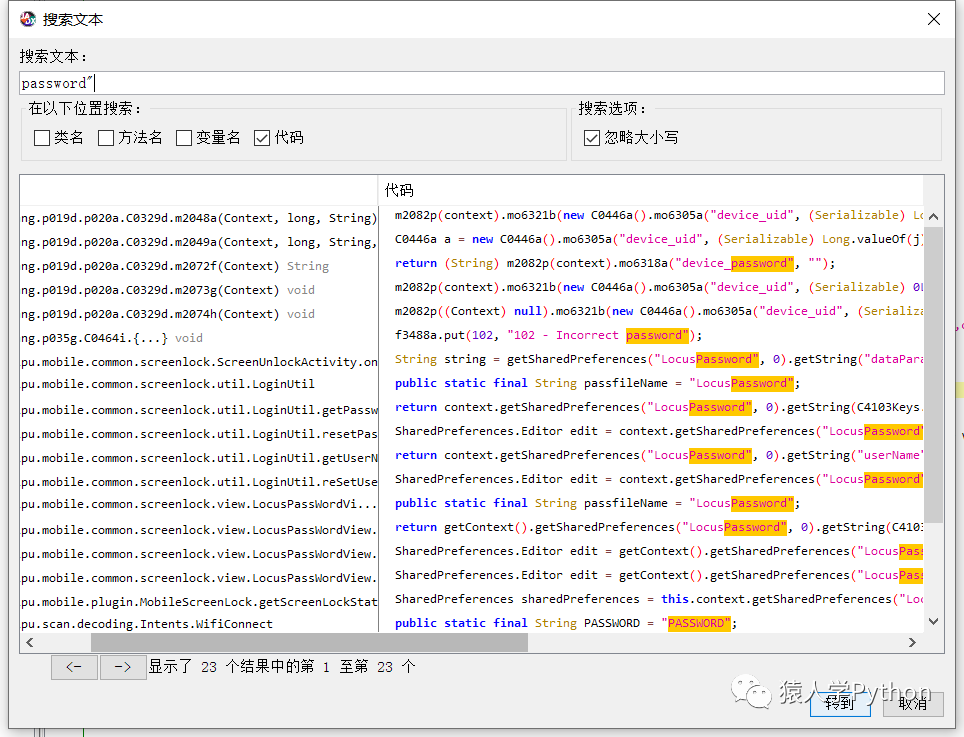
Task: Go to next results page with -> button
Action: [122, 667]
